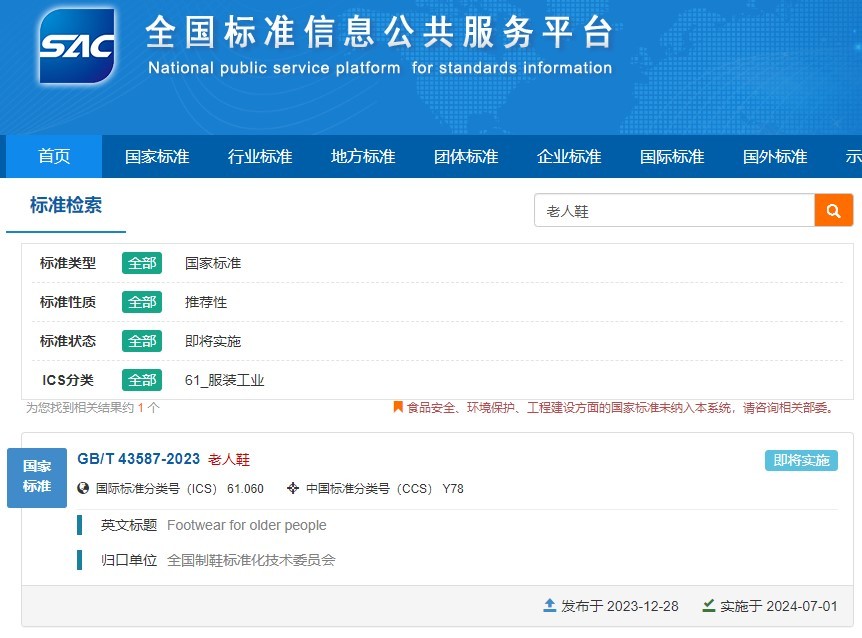Filter by 国家标准 type
This screenshot has height=638, width=862.
213,263
